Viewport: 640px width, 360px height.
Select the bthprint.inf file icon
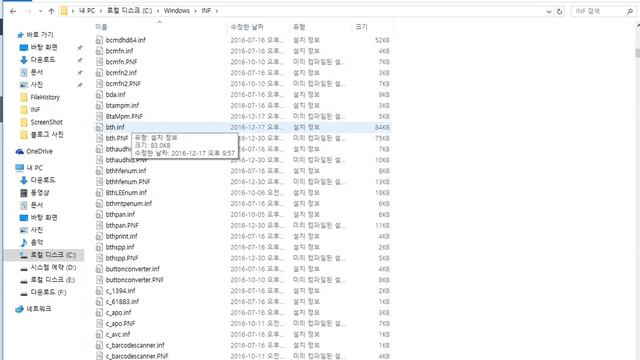pos(99,236)
